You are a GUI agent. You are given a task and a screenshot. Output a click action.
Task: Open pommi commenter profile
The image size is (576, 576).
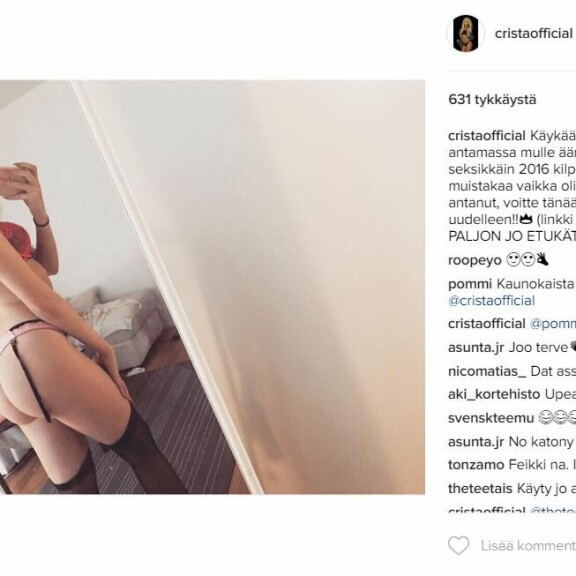click(x=470, y=284)
